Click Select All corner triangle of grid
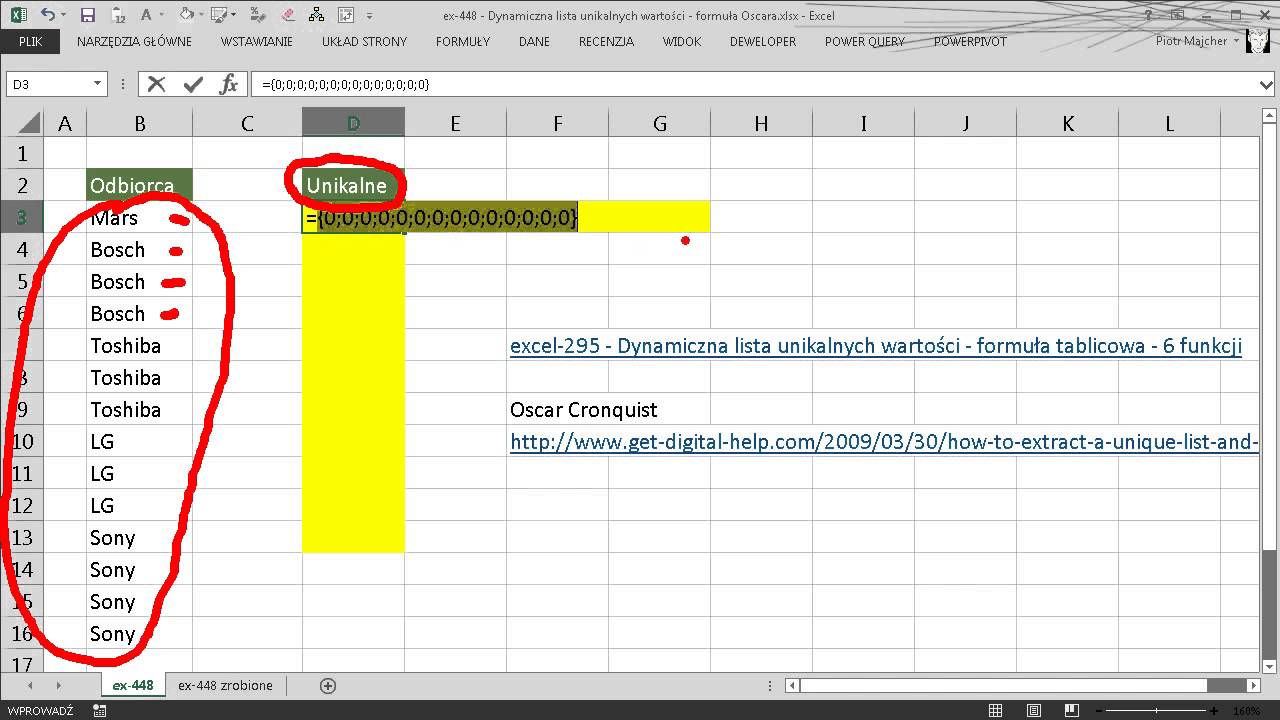This screenshot has height=720, width=1280. tap(30, 124)
